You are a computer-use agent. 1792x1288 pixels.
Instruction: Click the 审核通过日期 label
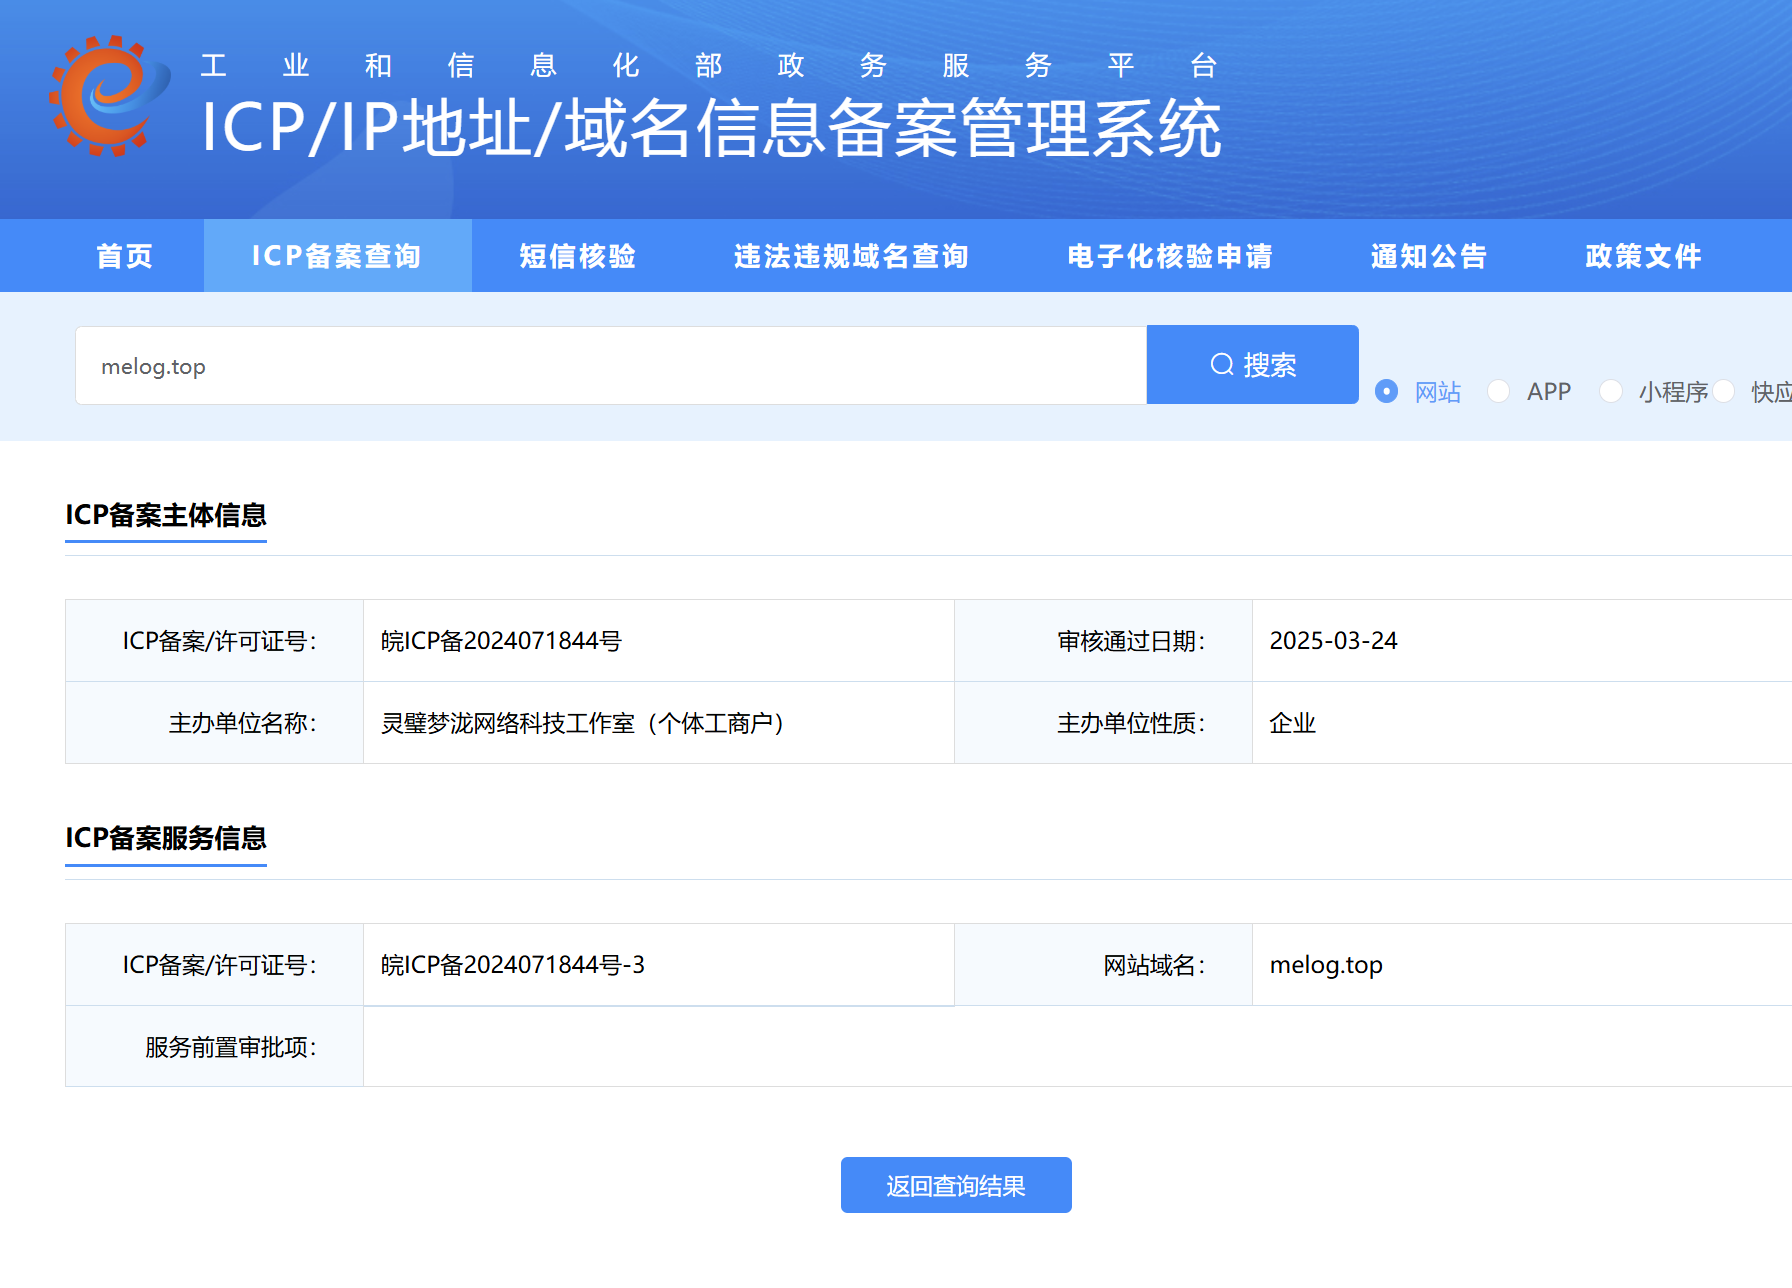1131,641
